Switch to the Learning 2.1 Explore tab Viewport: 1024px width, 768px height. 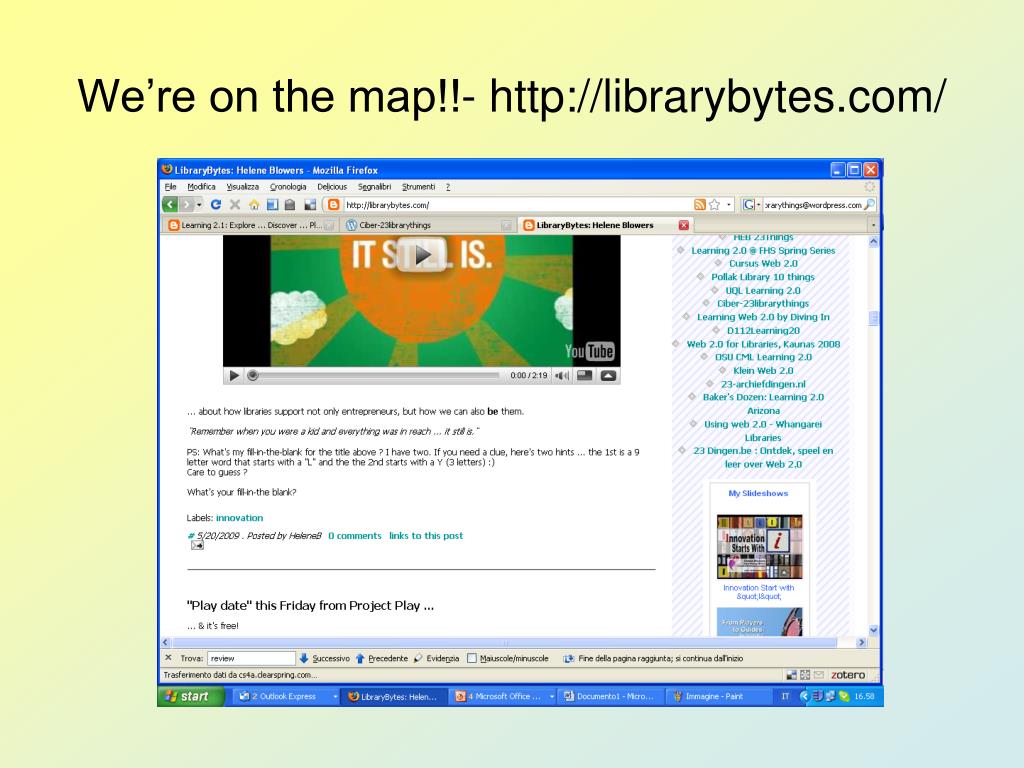(251, 225)
